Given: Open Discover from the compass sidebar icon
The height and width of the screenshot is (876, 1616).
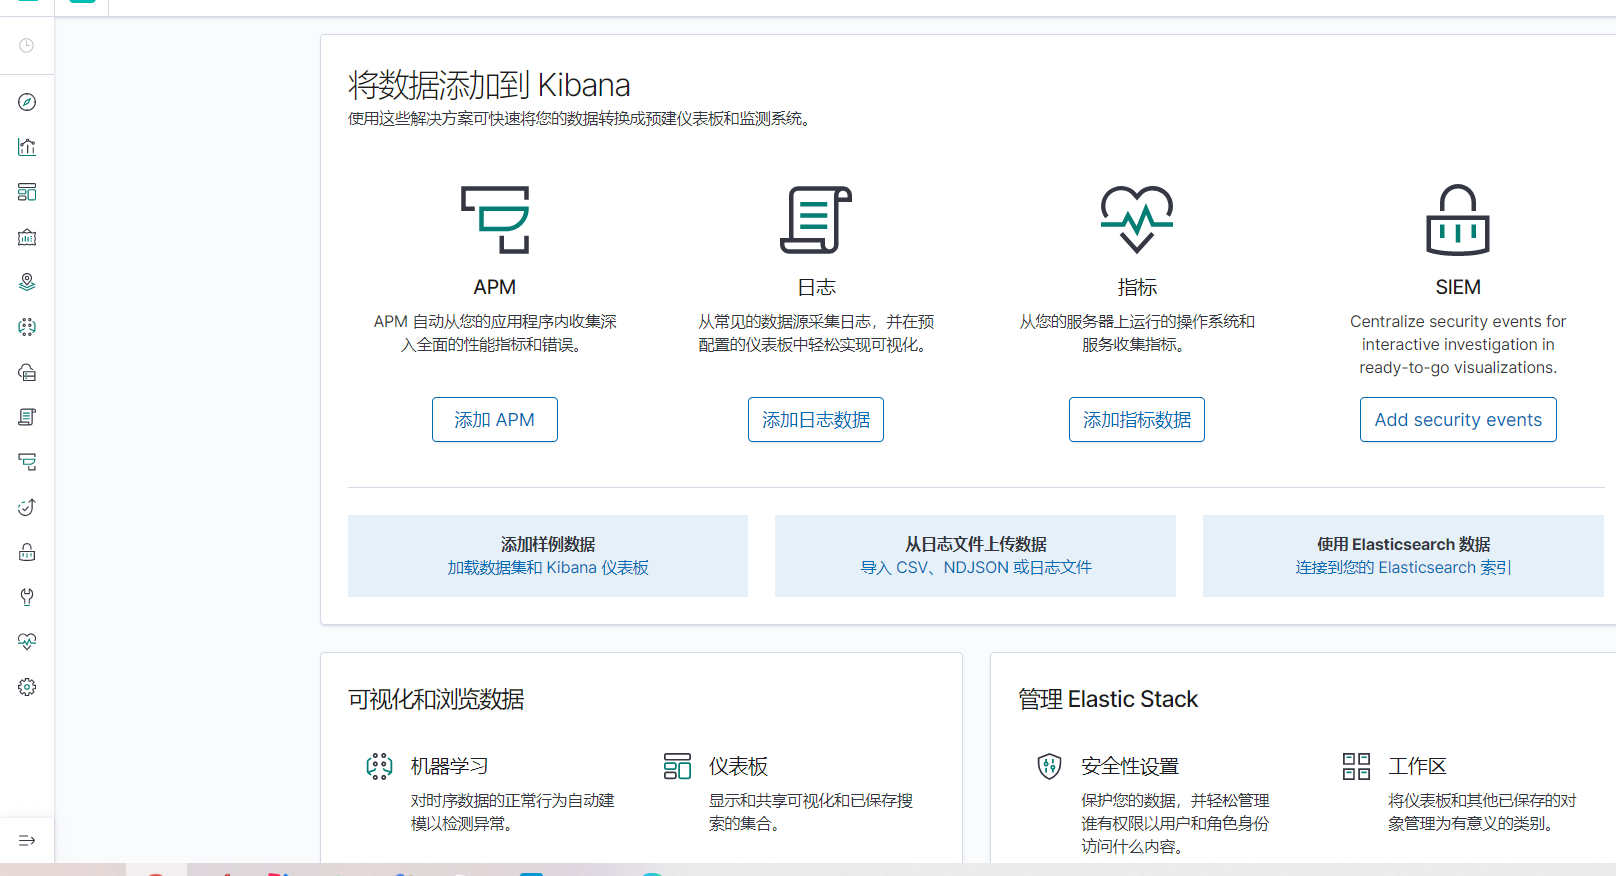Looking at the screenshot, I should pyautogui.click(x=27, y=102).
